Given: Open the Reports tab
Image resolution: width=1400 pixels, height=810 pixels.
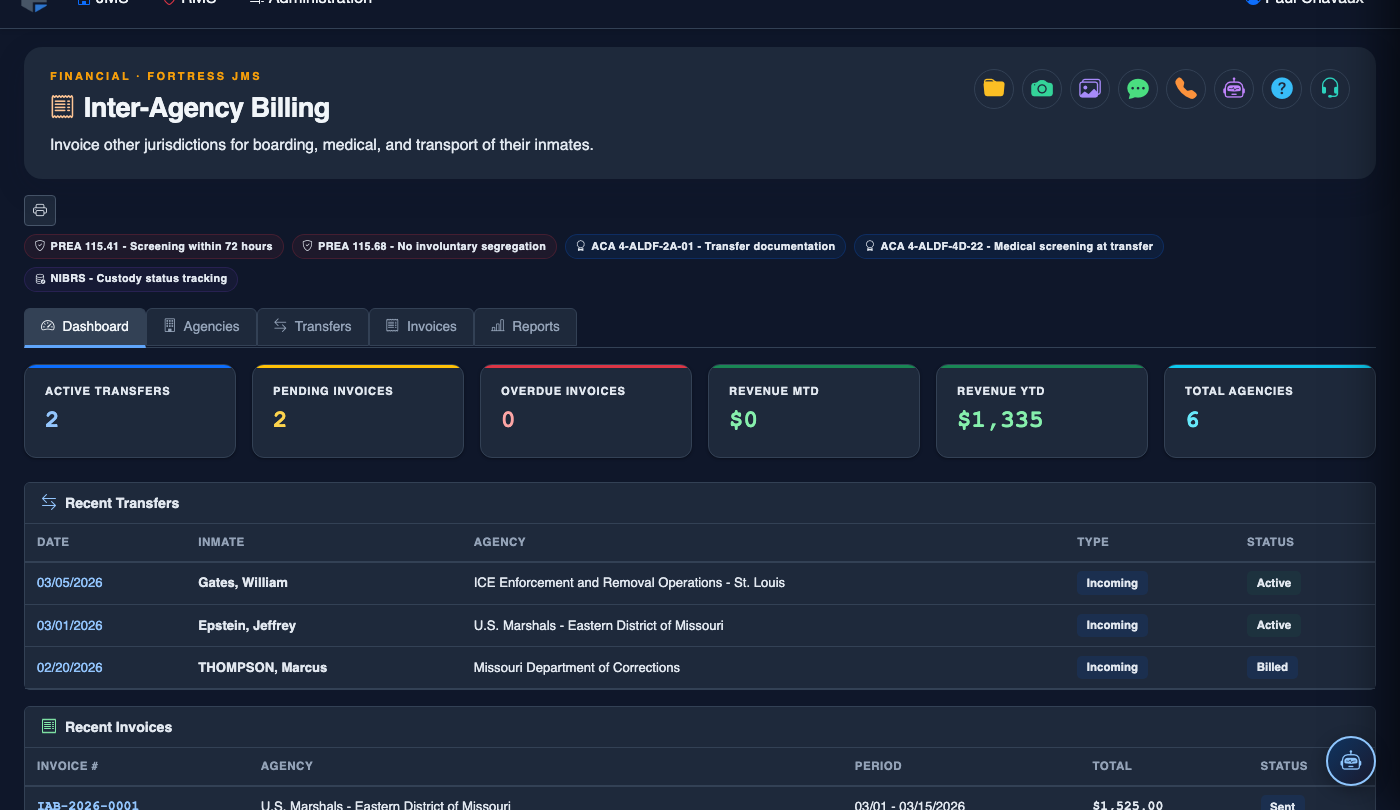Looking at the screenshot, I should pos(525,327).
